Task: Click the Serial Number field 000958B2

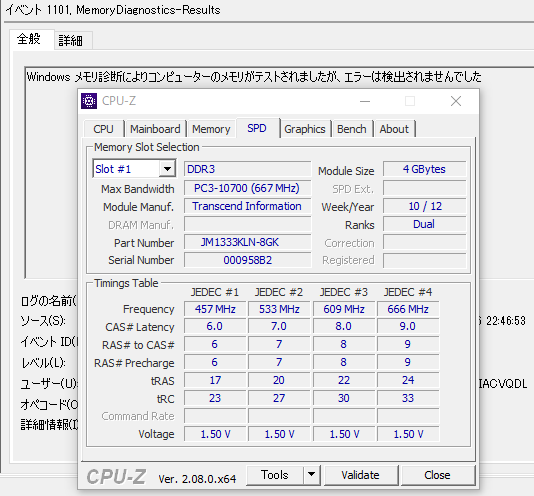Action: coord(248,260)
